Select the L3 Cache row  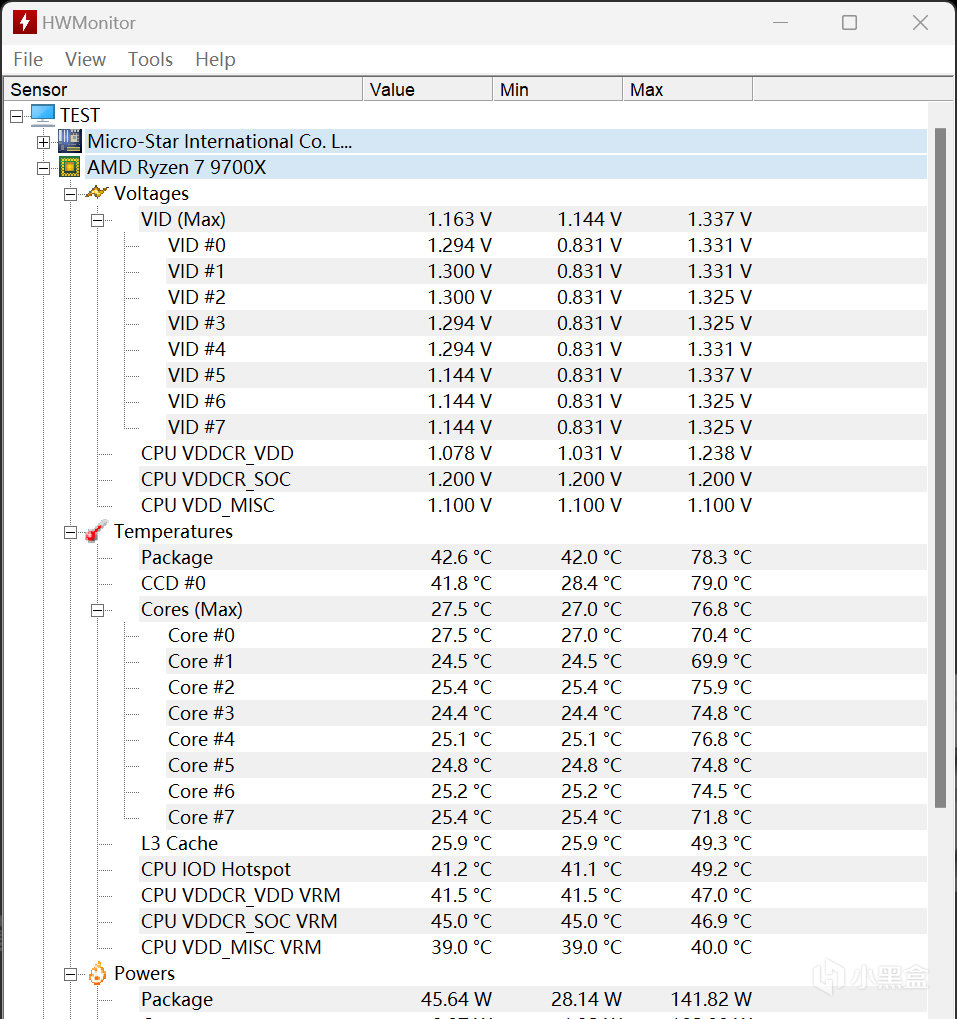pos(533,843)
